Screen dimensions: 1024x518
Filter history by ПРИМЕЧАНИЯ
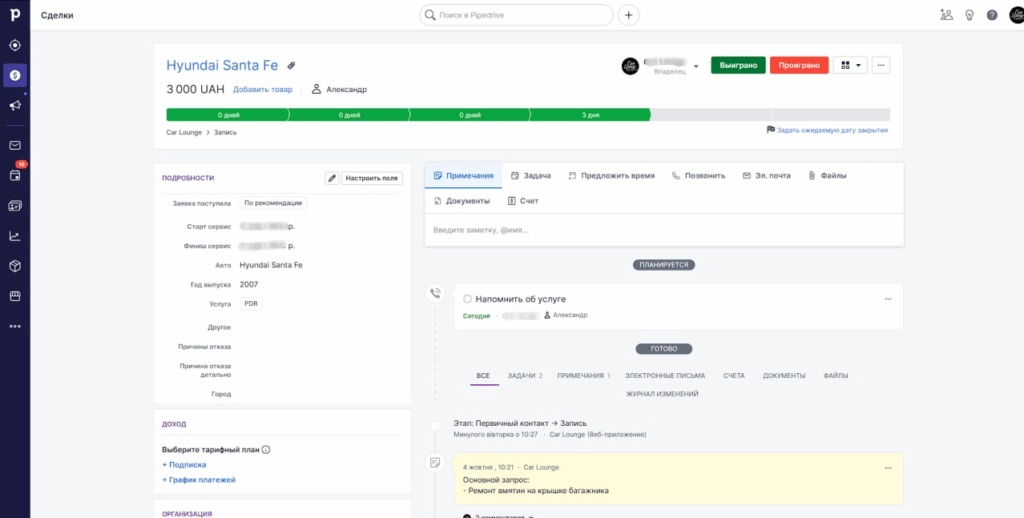coord(584,376)
